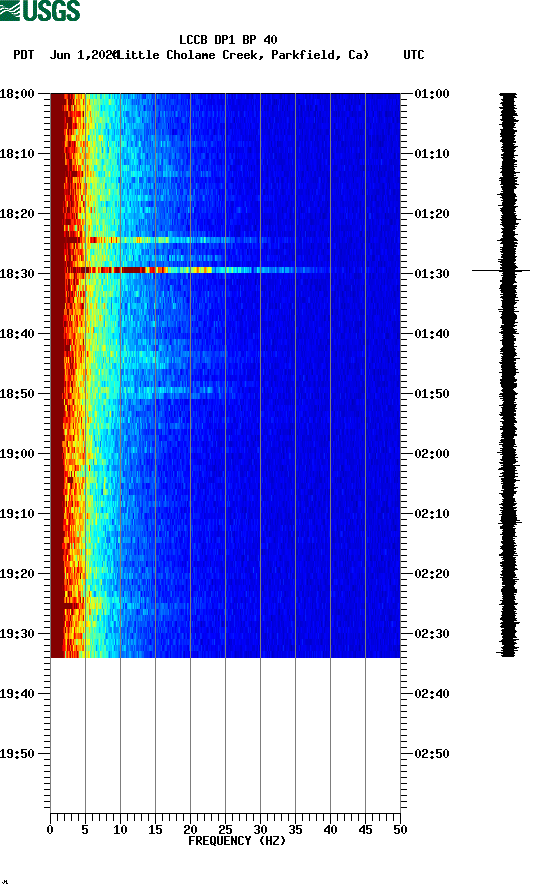Click the 18:40 PDT time label

coord(17,334)
